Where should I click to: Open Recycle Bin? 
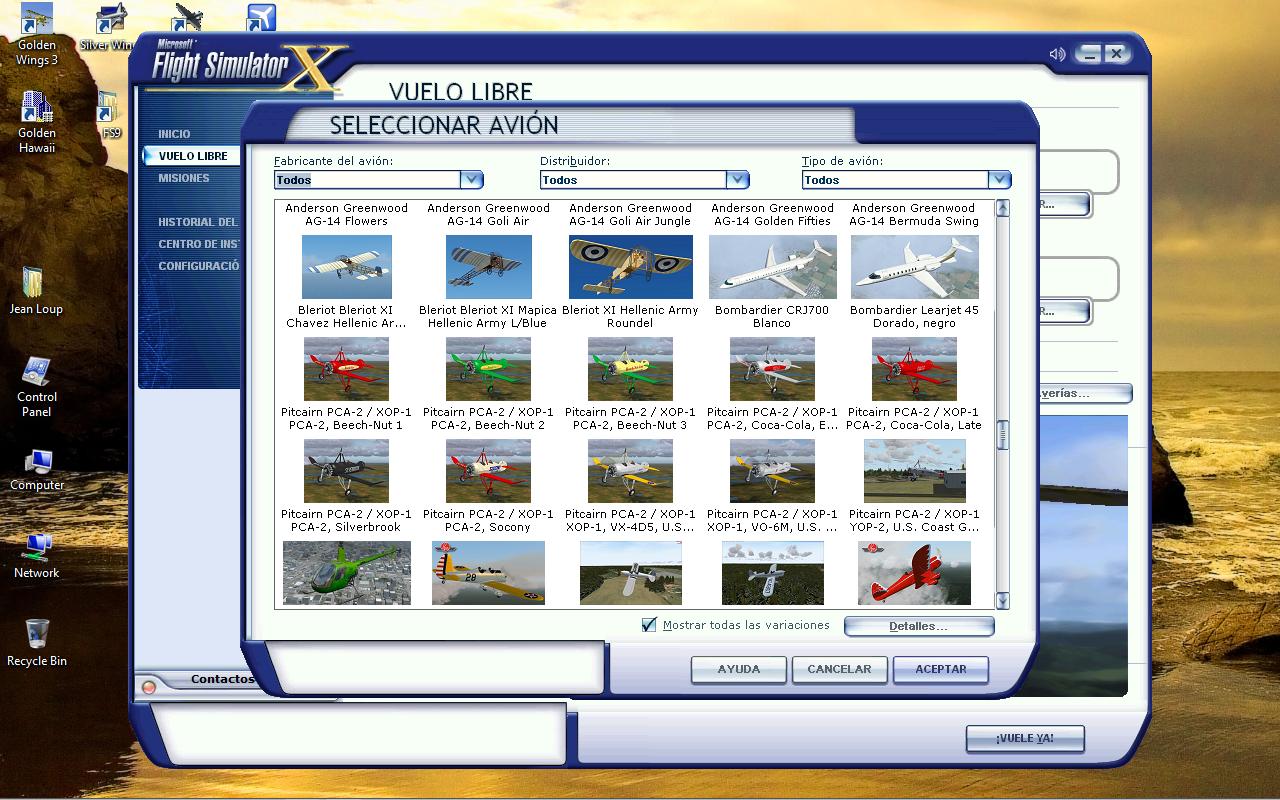point(37,642)
